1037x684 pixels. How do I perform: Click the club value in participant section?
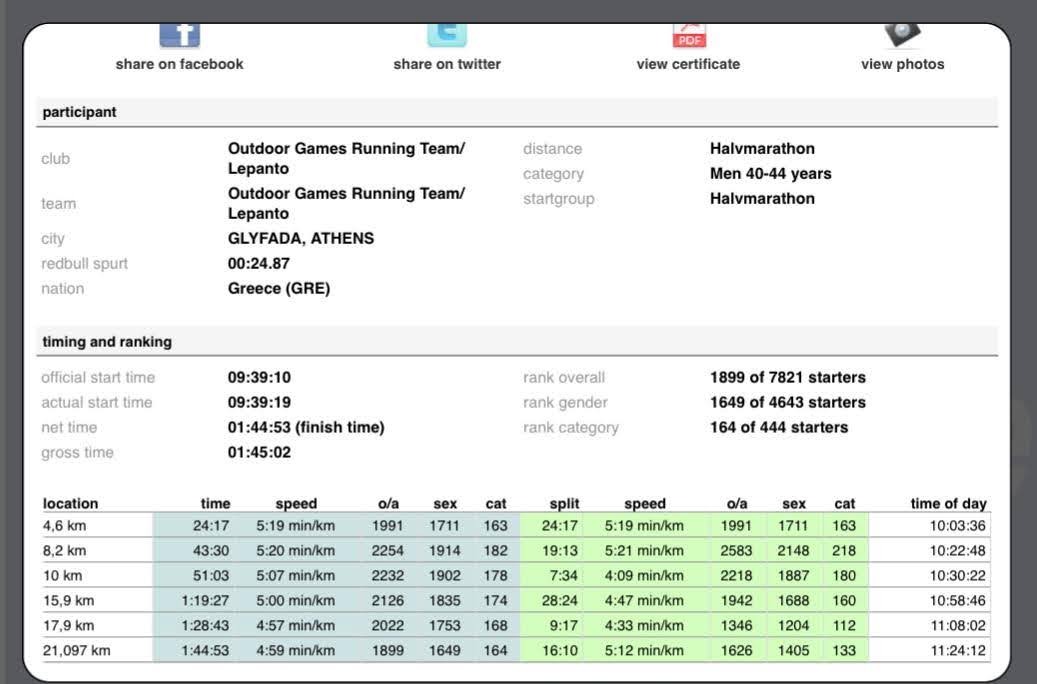tap(347, 158)
